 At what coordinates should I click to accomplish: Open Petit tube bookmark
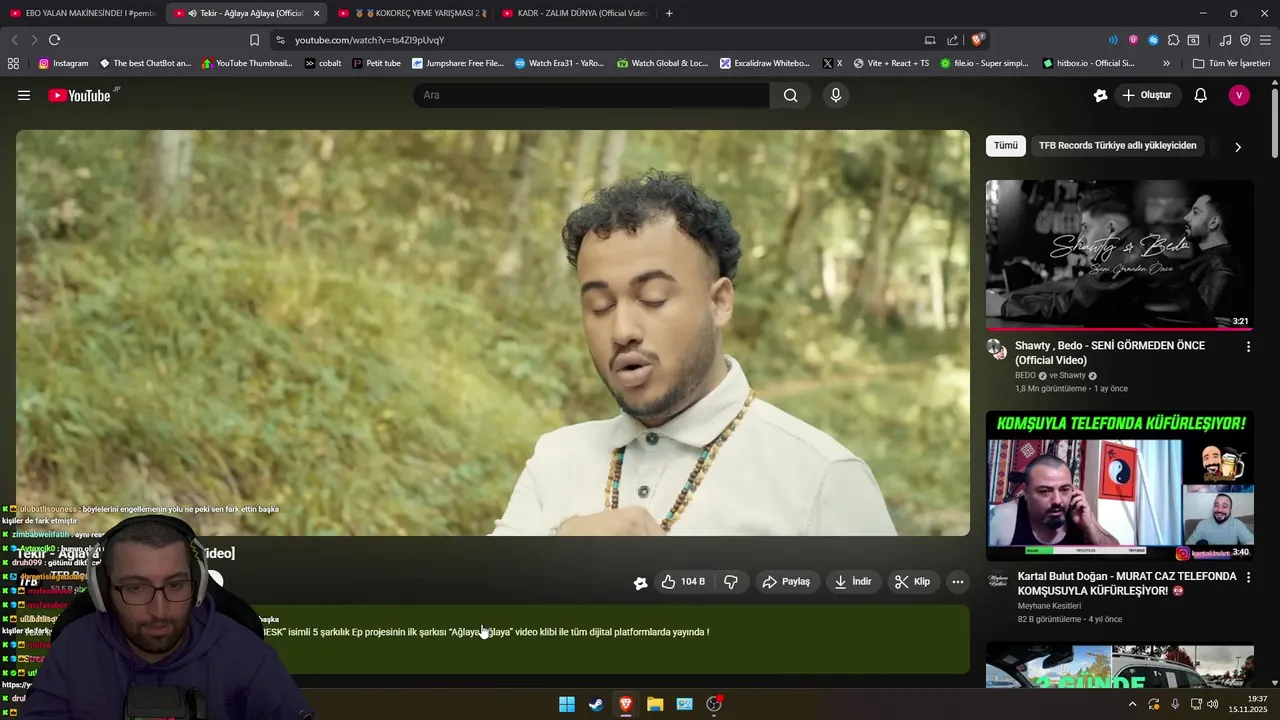376,63
